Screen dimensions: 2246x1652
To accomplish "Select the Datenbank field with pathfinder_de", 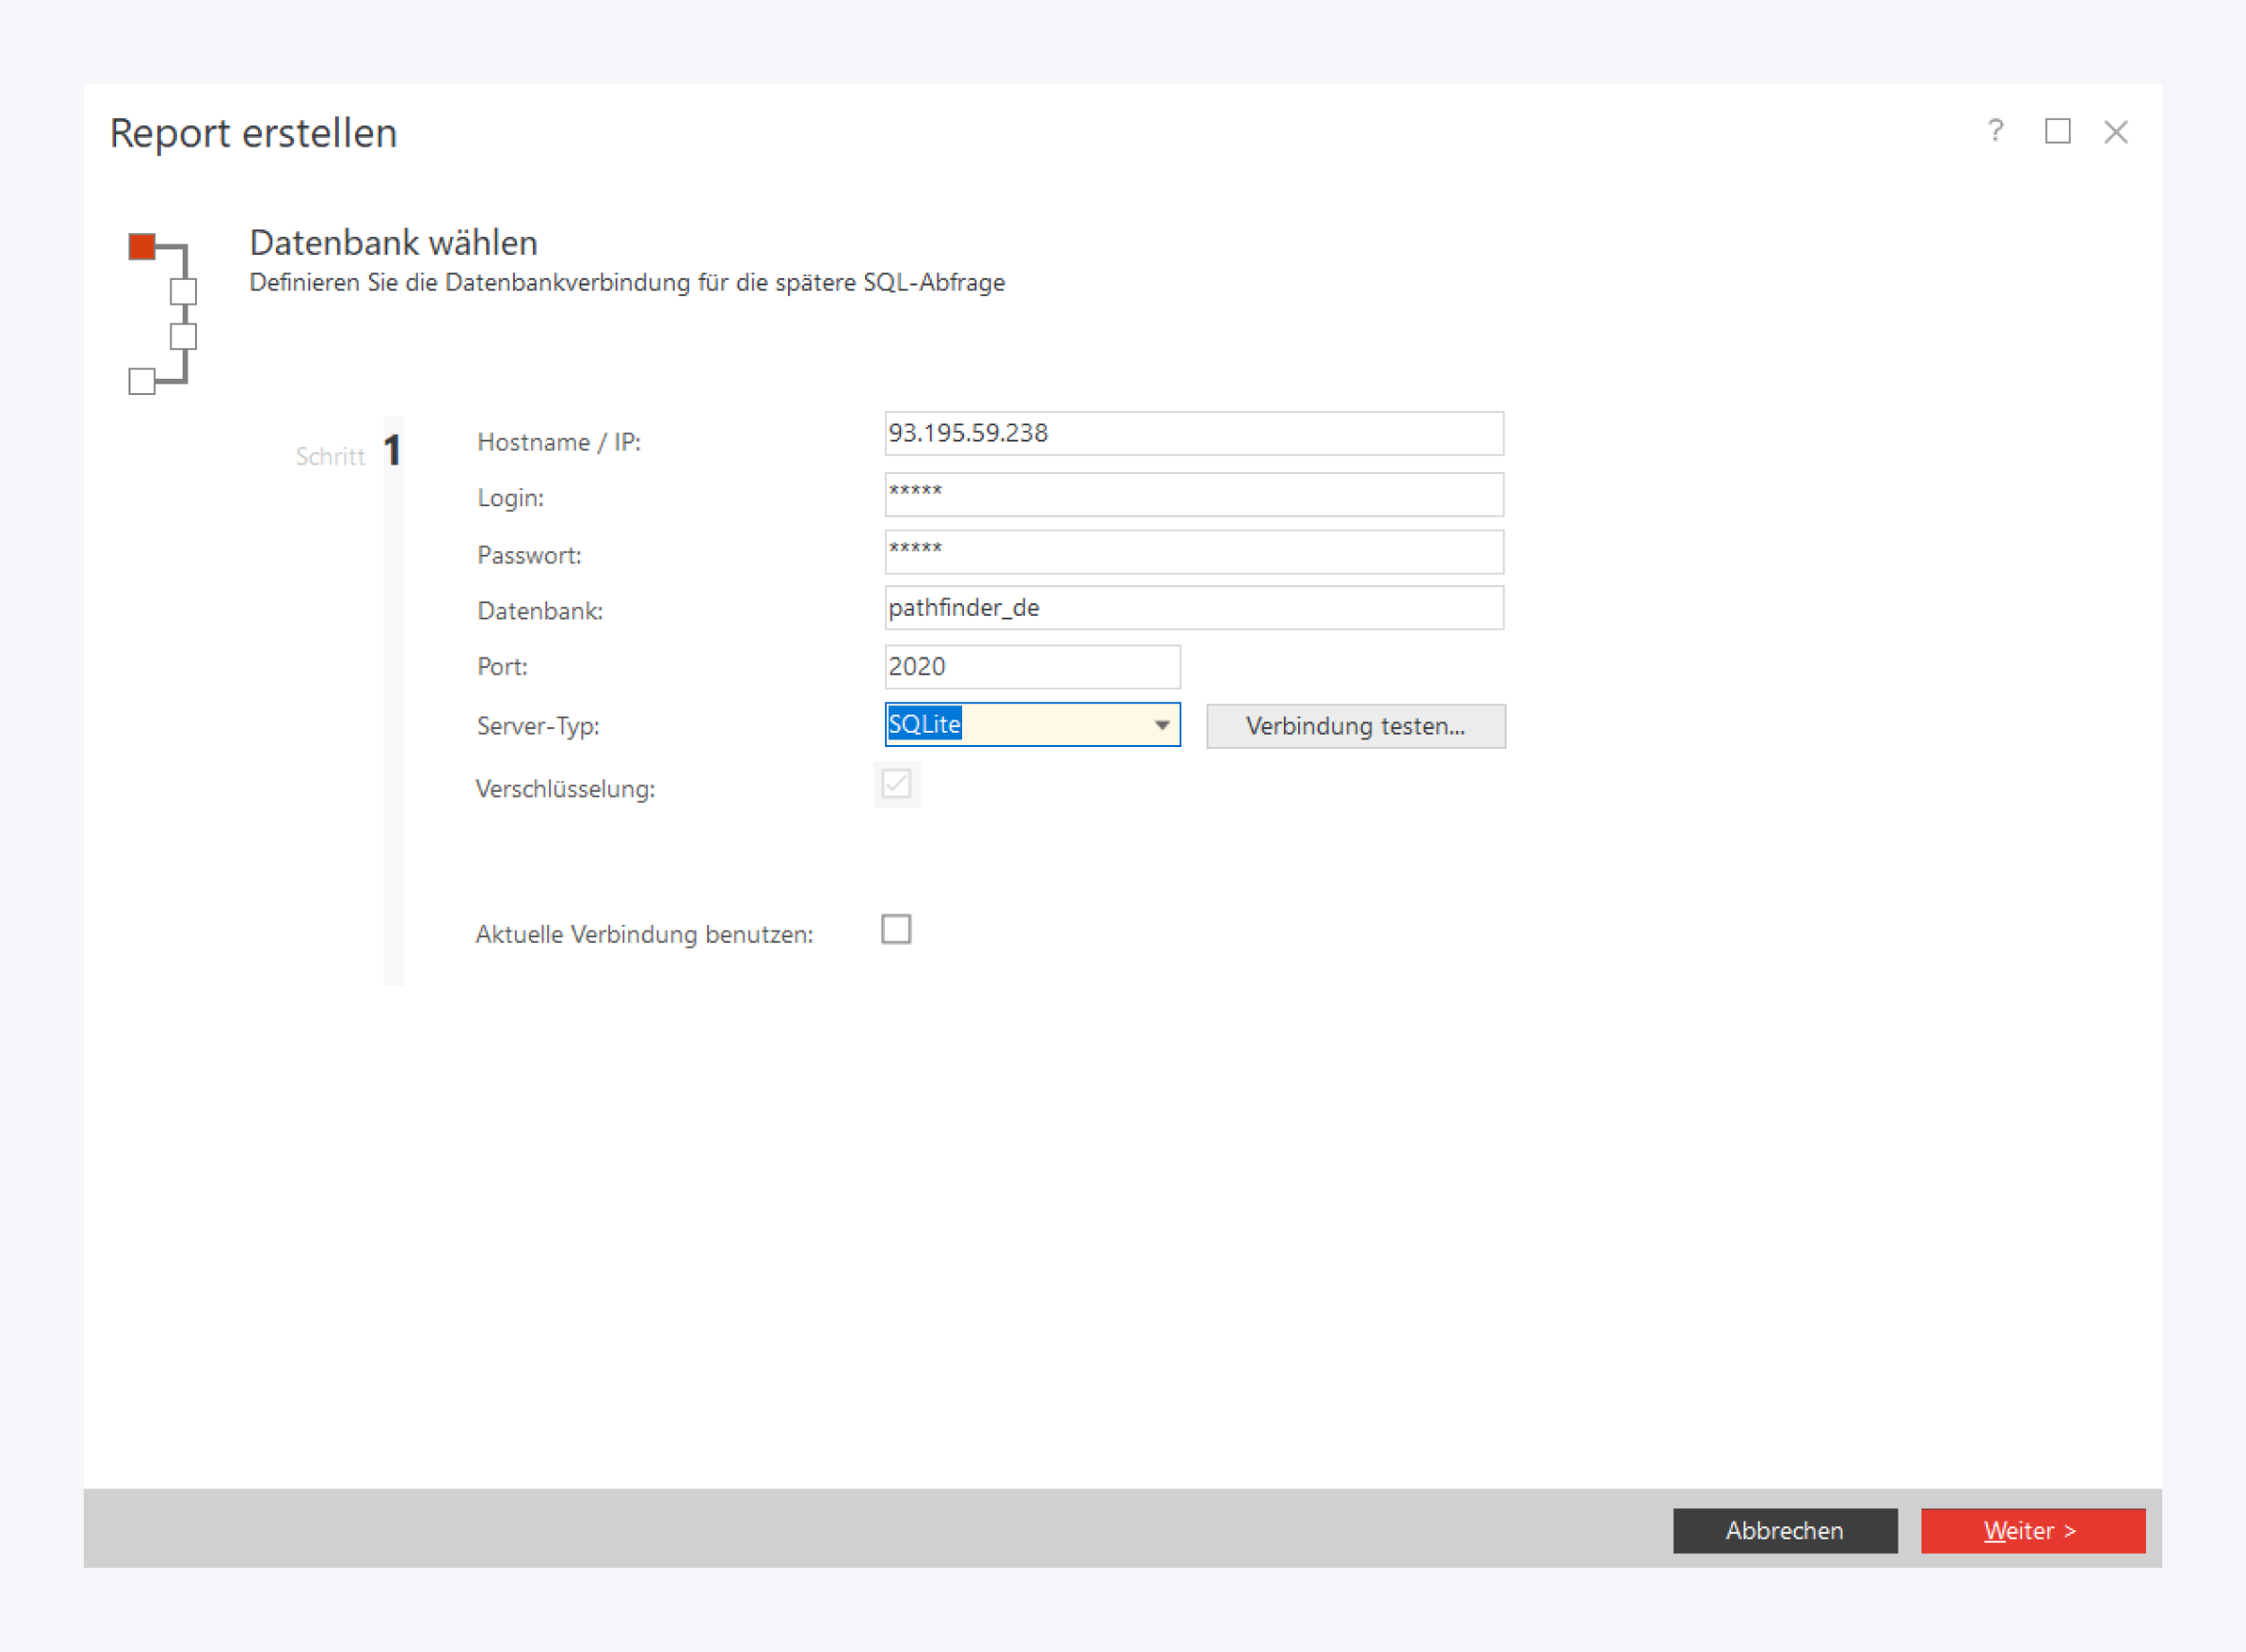I will pos(1193,608).
